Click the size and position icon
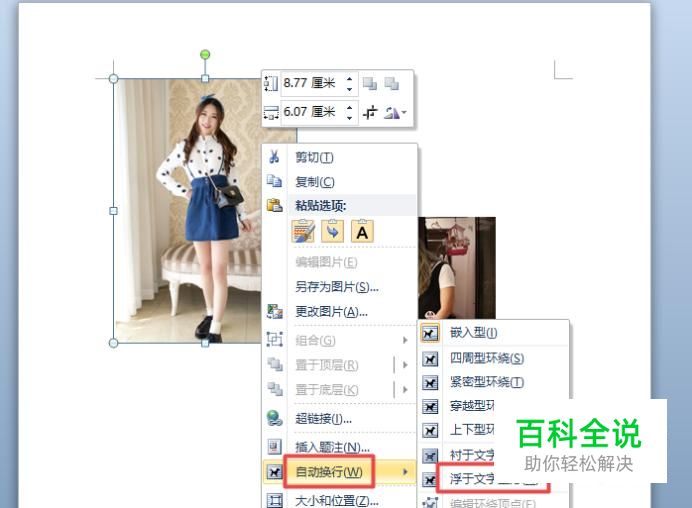This screenshot has width=692, height=508. coord(274,500)
